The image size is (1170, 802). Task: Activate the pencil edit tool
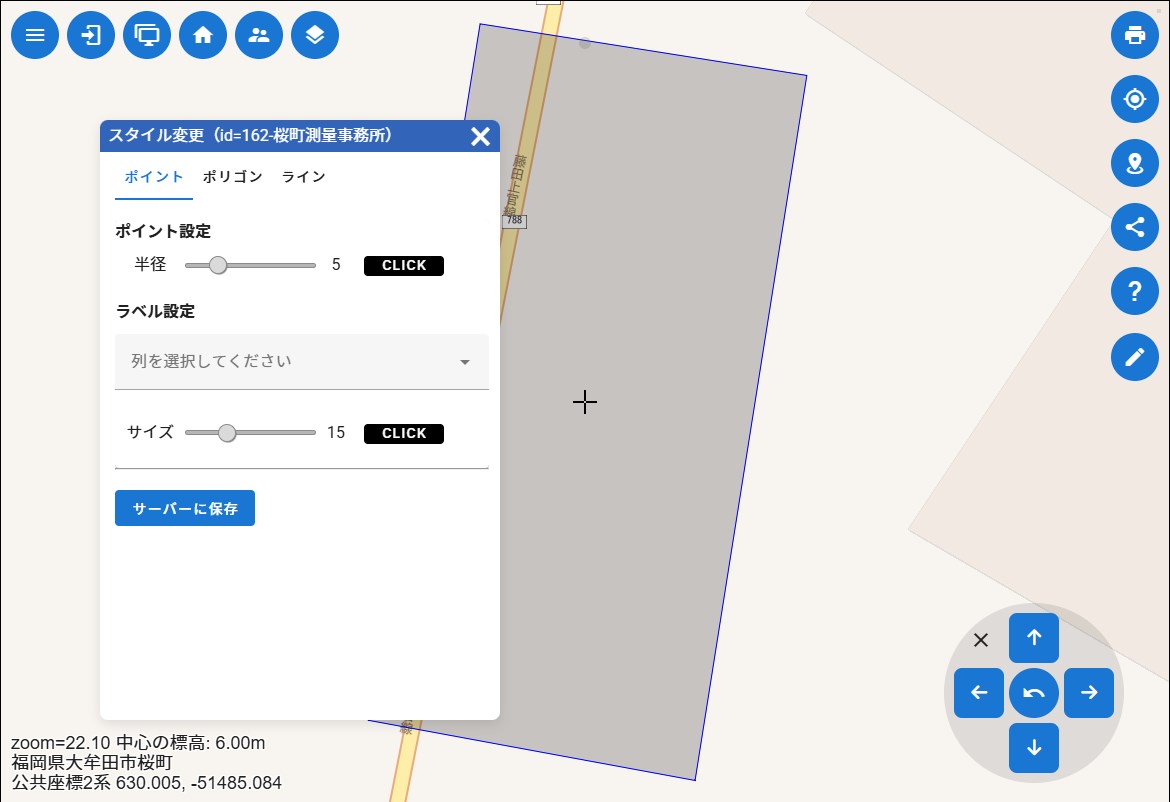[1135, 356]
